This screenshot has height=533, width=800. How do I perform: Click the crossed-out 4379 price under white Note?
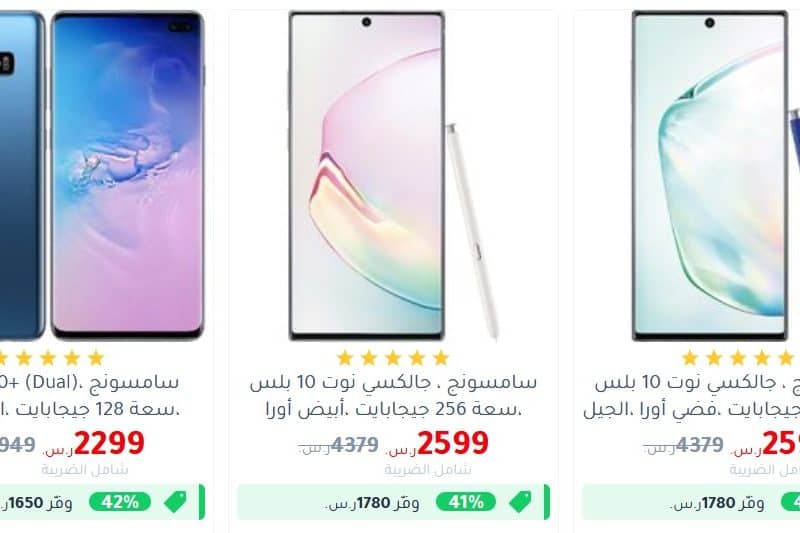(x=355, y=445)
